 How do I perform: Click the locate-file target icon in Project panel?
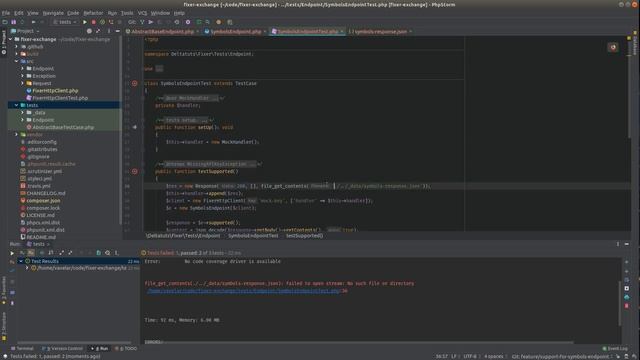[89, 31]
